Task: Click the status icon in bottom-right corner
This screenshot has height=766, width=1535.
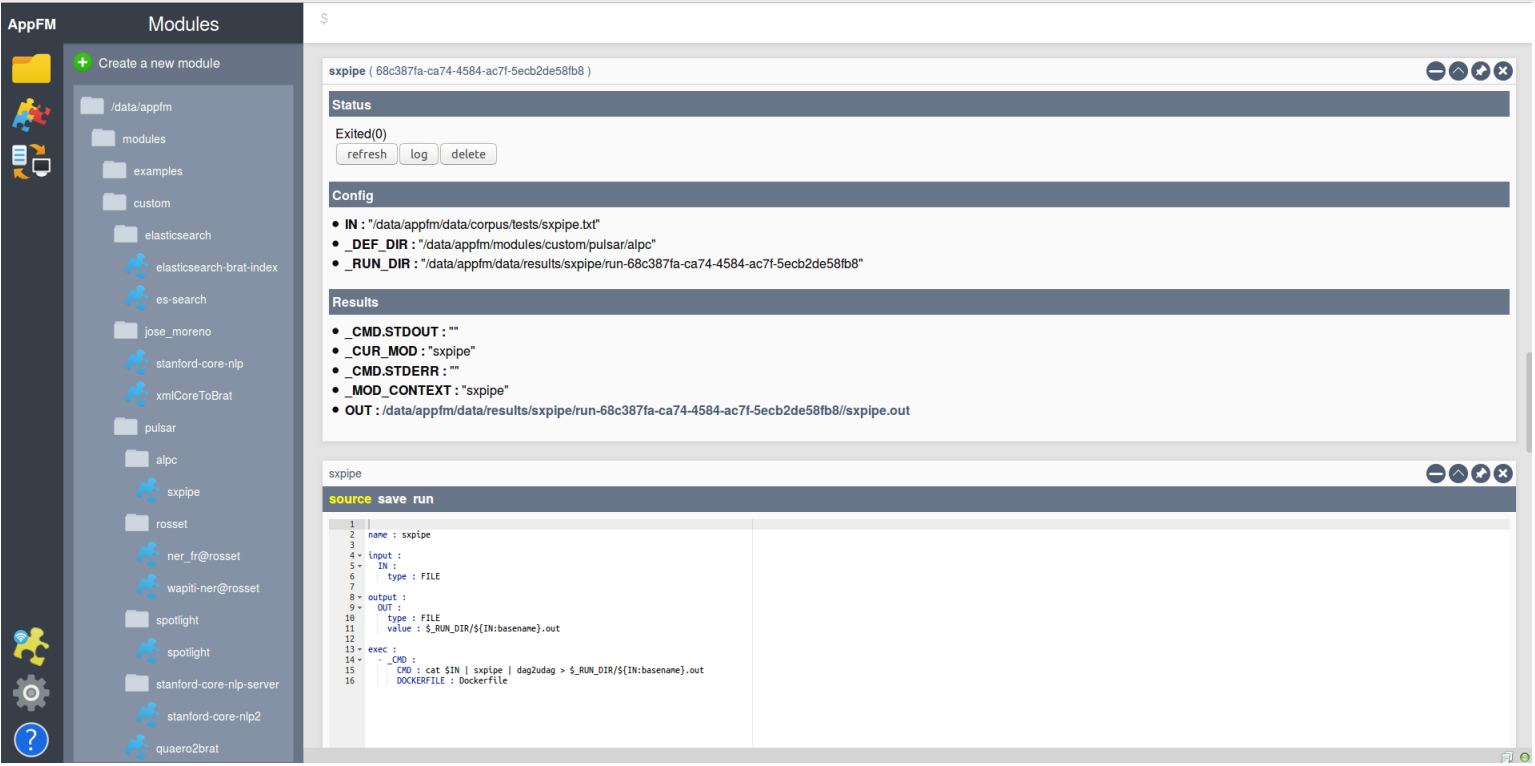Action: (1524, 757)
